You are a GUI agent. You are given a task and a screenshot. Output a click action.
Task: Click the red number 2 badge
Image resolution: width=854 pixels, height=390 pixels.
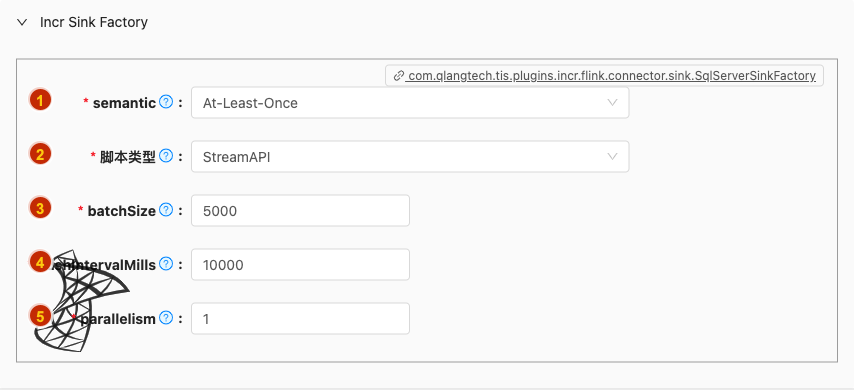tap(40, 154)
